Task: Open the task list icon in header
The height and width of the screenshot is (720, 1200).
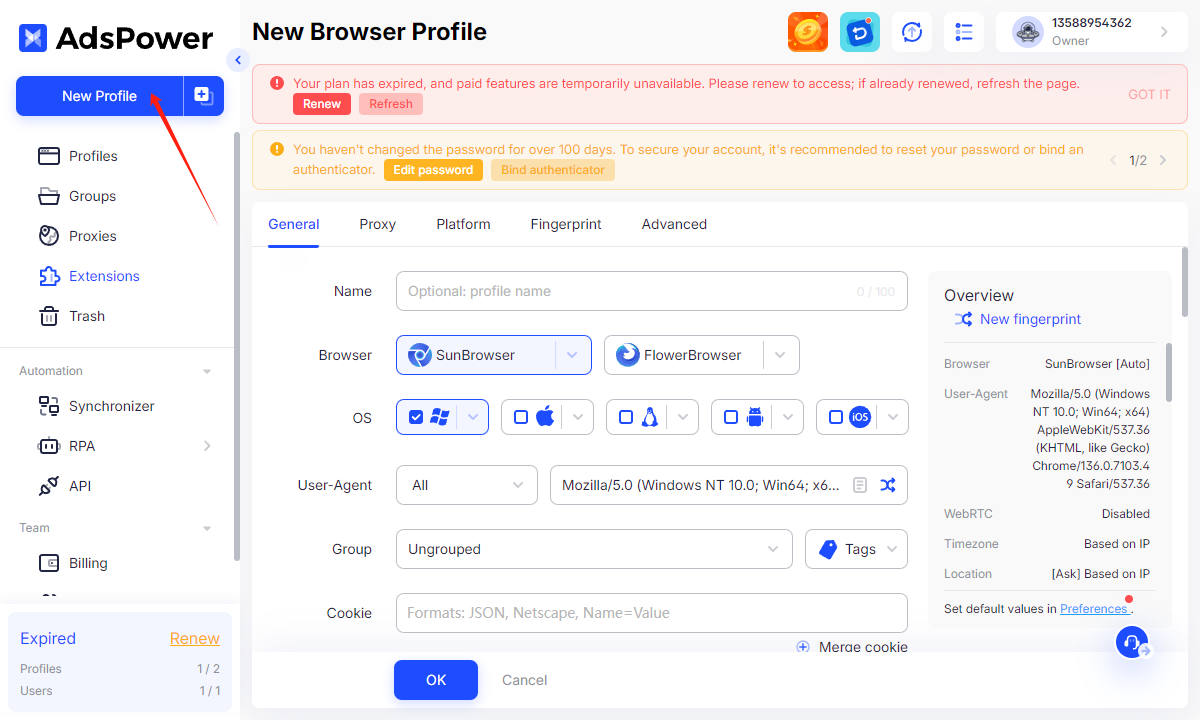Action: click(x=964, y=32)
